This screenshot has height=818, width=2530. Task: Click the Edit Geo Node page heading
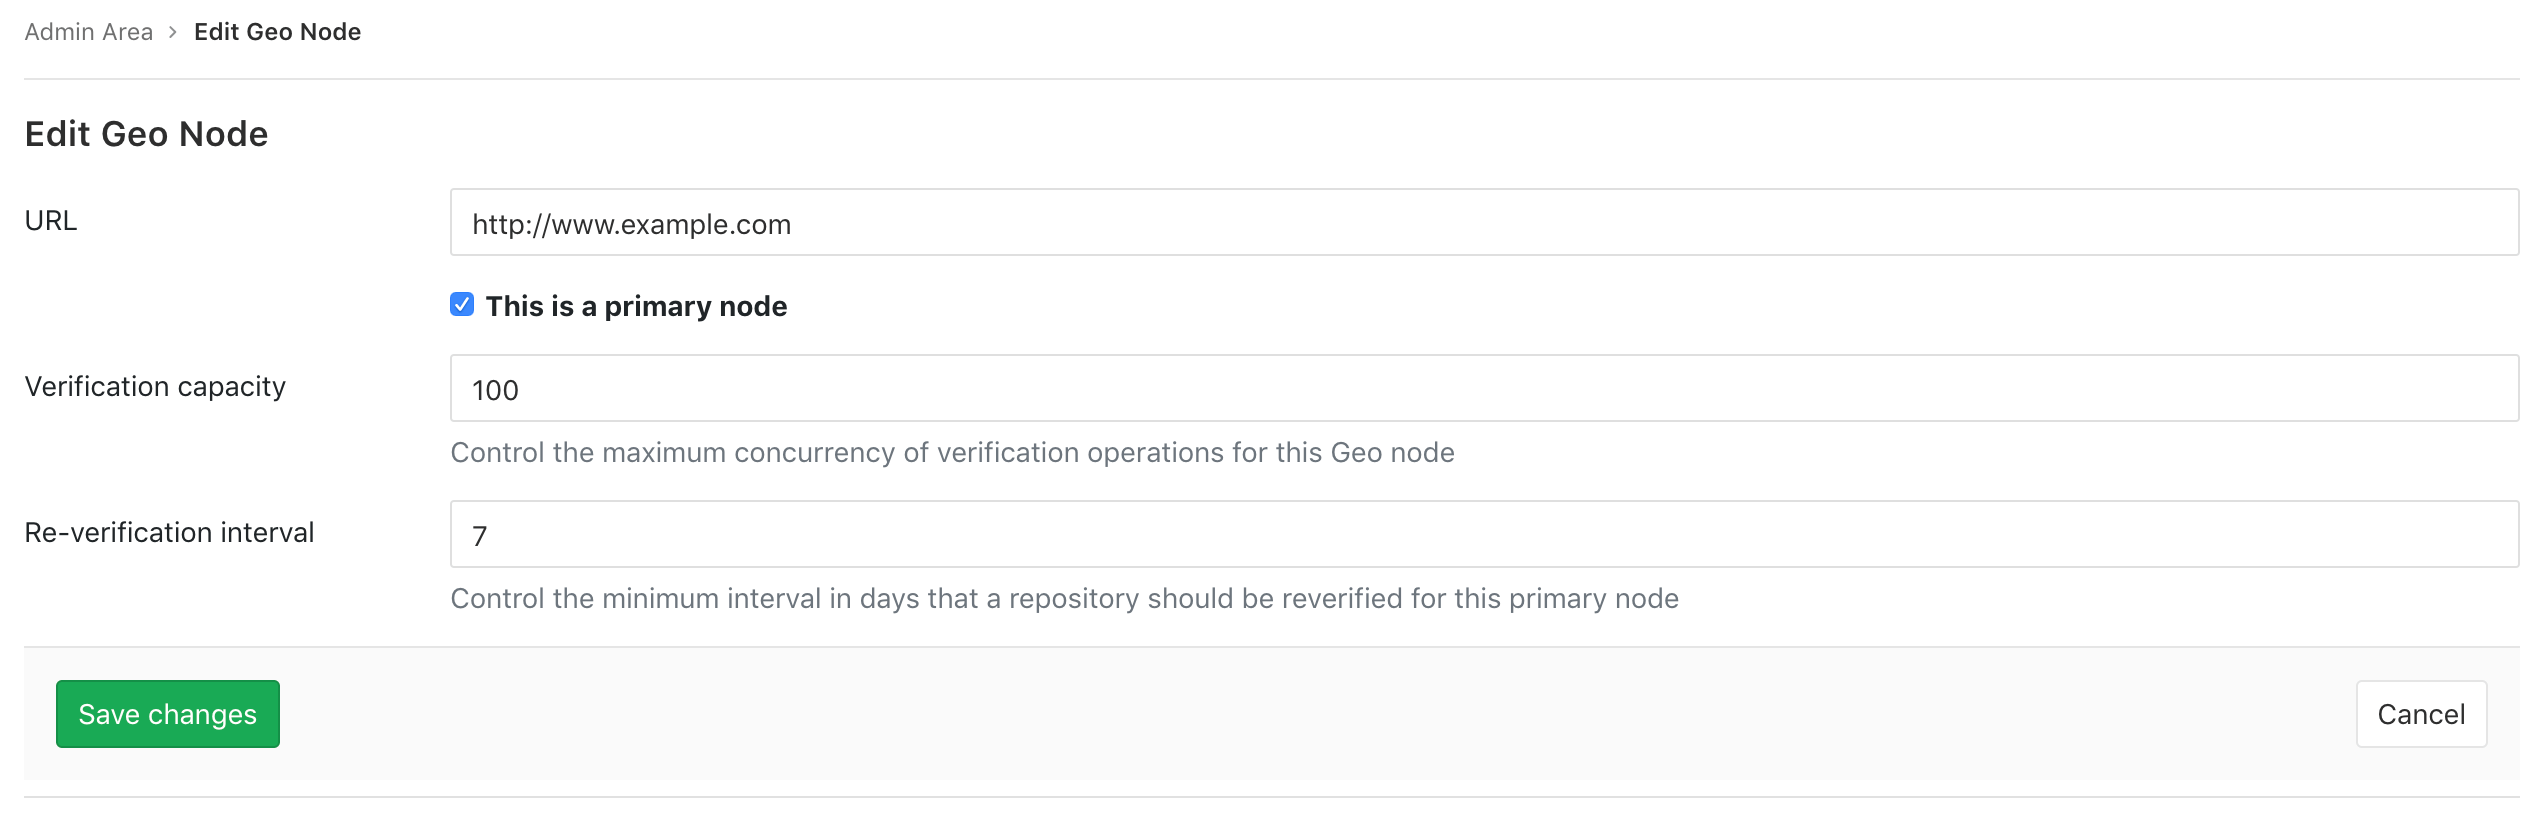click(146, 132)
